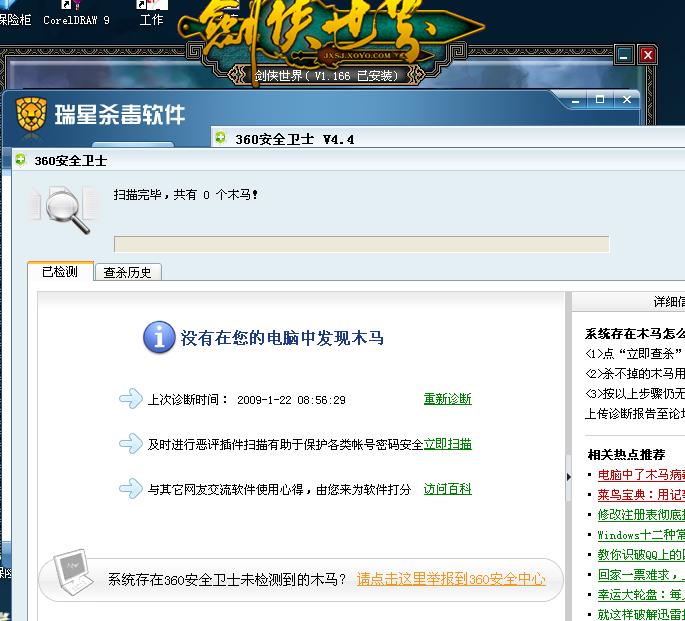685x621 pixels.
Task: Click the <3>按以上步骤仍无 instruction line
Action: pos(635,393)
